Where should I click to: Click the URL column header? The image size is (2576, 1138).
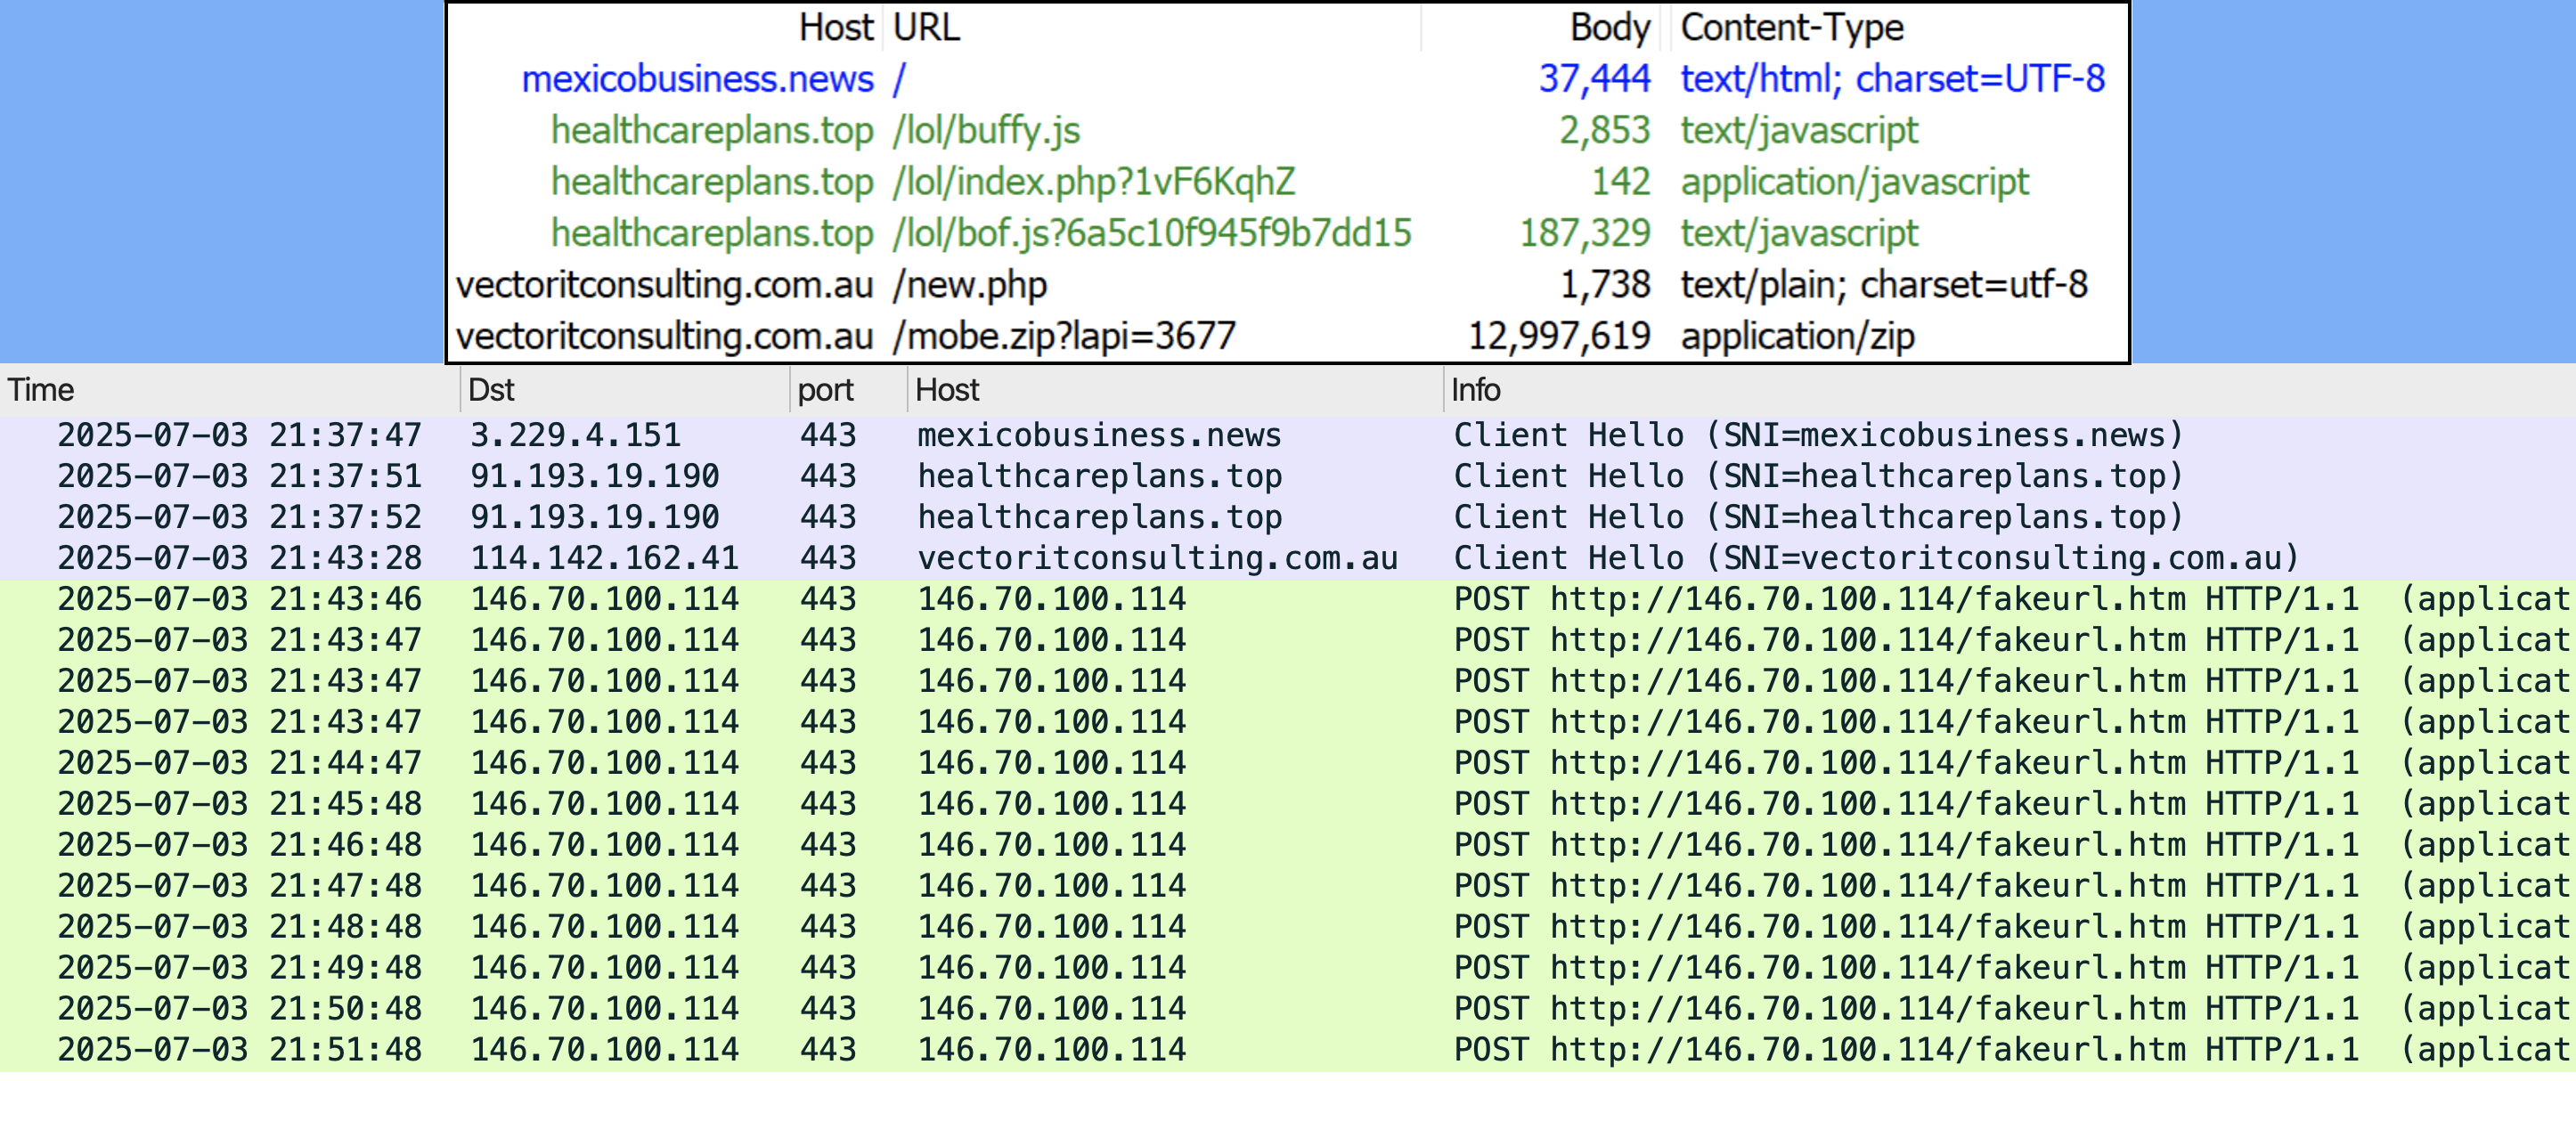(x=926, y=28)
